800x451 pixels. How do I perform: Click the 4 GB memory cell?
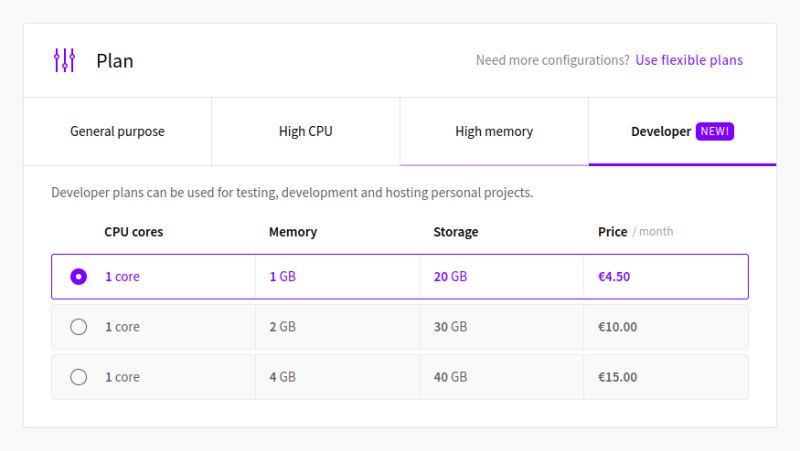click(282, 377)
